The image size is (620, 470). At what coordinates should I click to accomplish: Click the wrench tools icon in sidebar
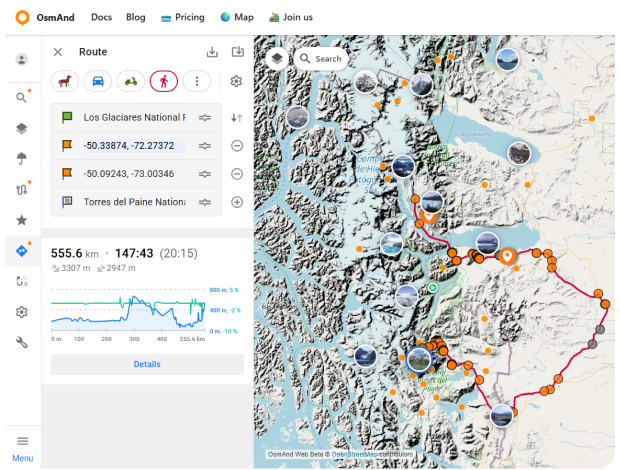pyautogui.click(x=21, y=343)
